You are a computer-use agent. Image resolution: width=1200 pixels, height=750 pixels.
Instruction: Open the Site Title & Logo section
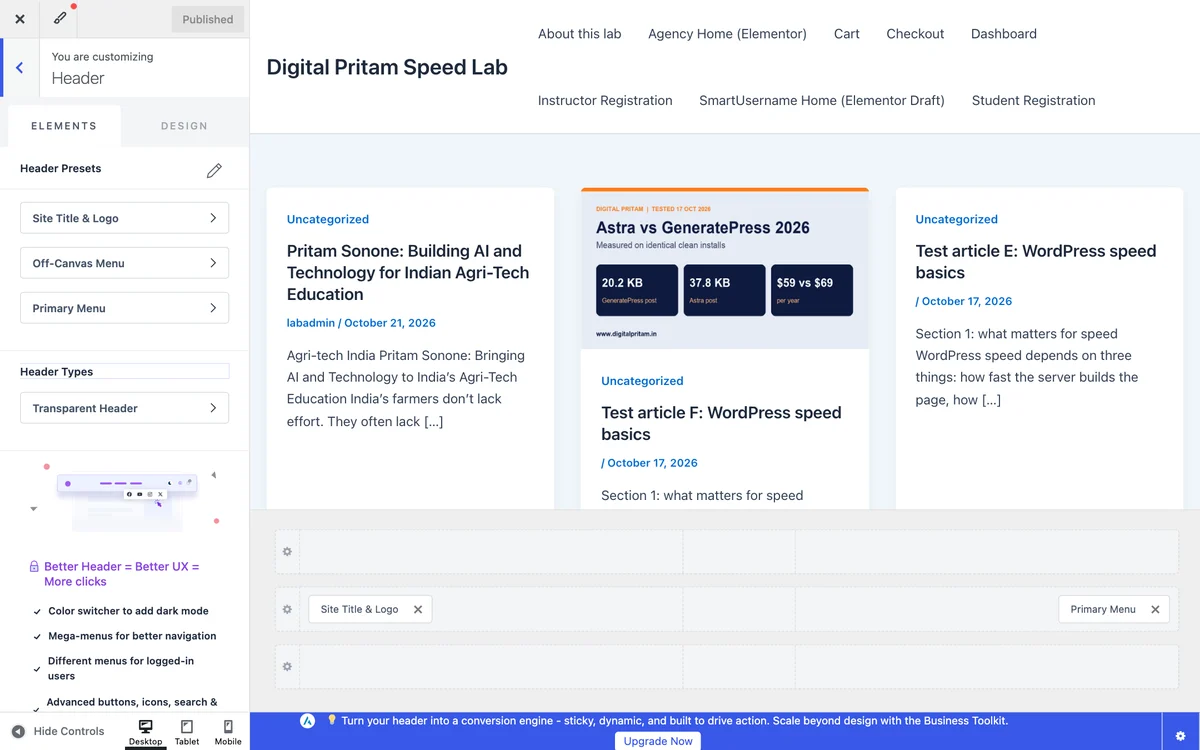pos(124,218)
